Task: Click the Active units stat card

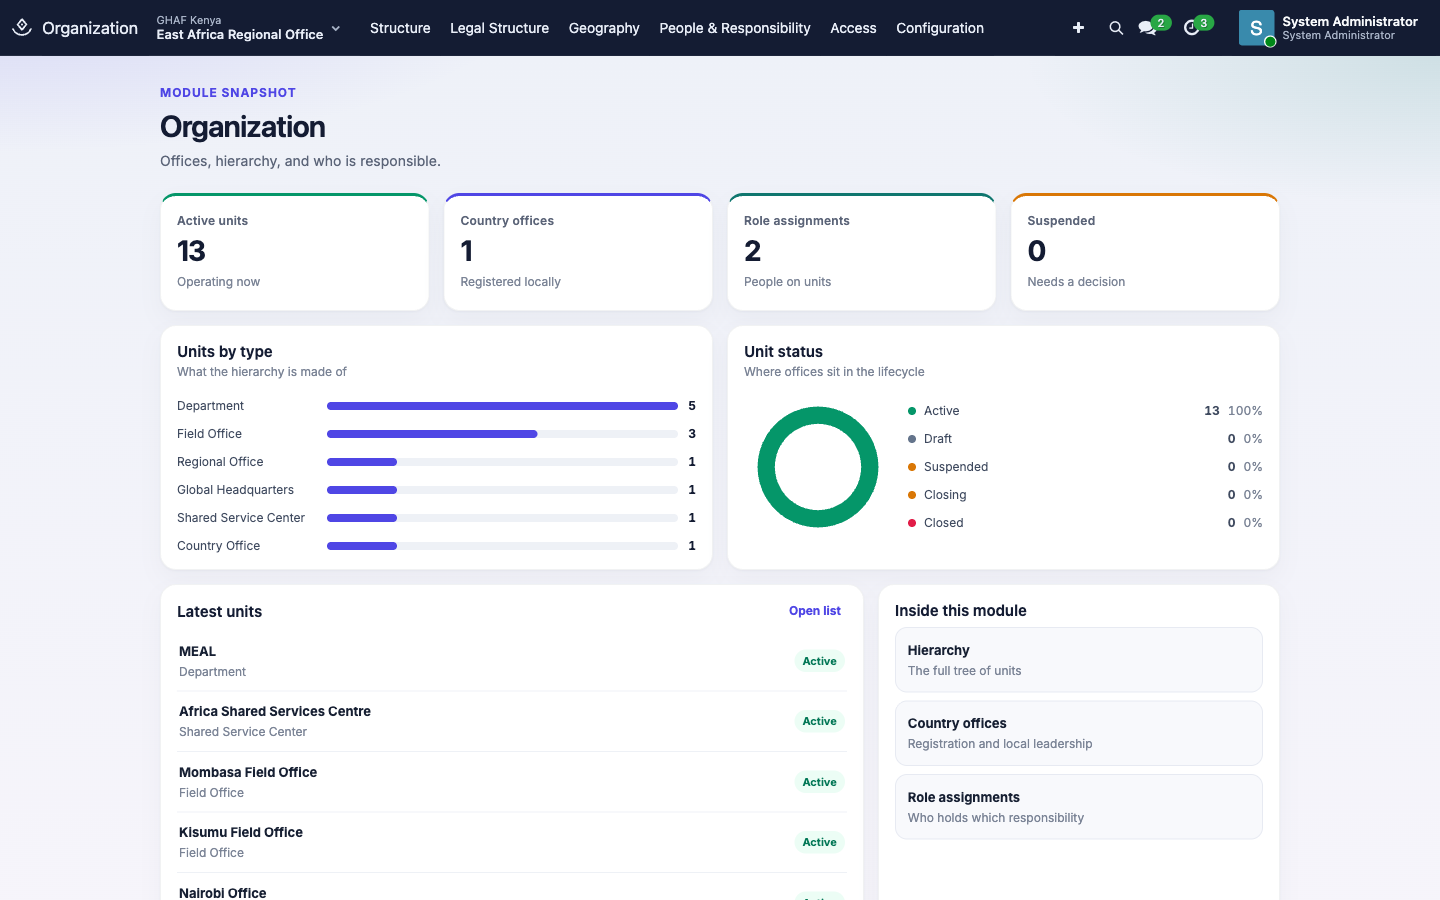Action: 294,252
